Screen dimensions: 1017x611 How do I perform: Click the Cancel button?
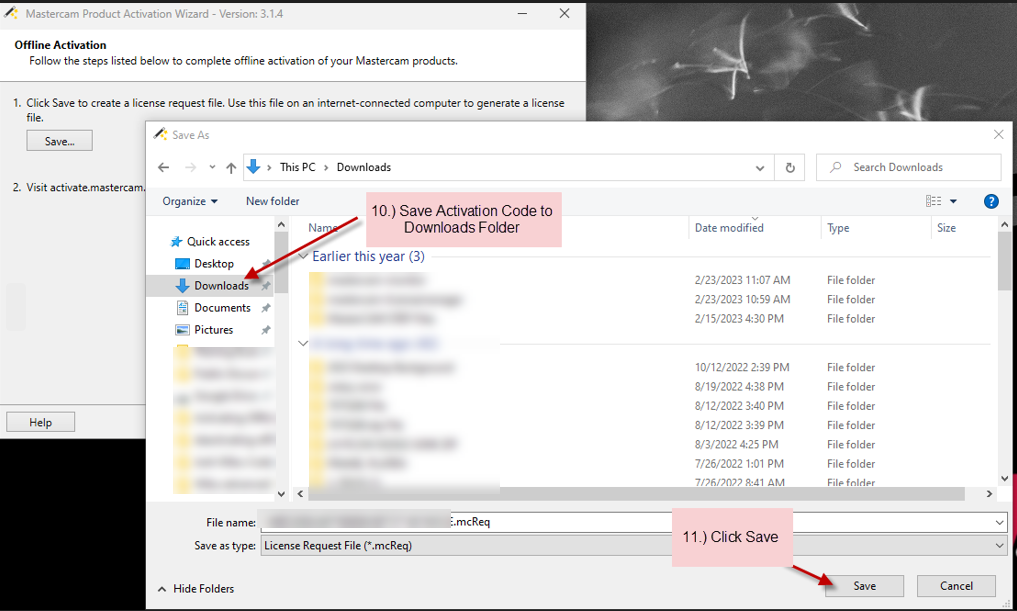(x=956, y=586)
